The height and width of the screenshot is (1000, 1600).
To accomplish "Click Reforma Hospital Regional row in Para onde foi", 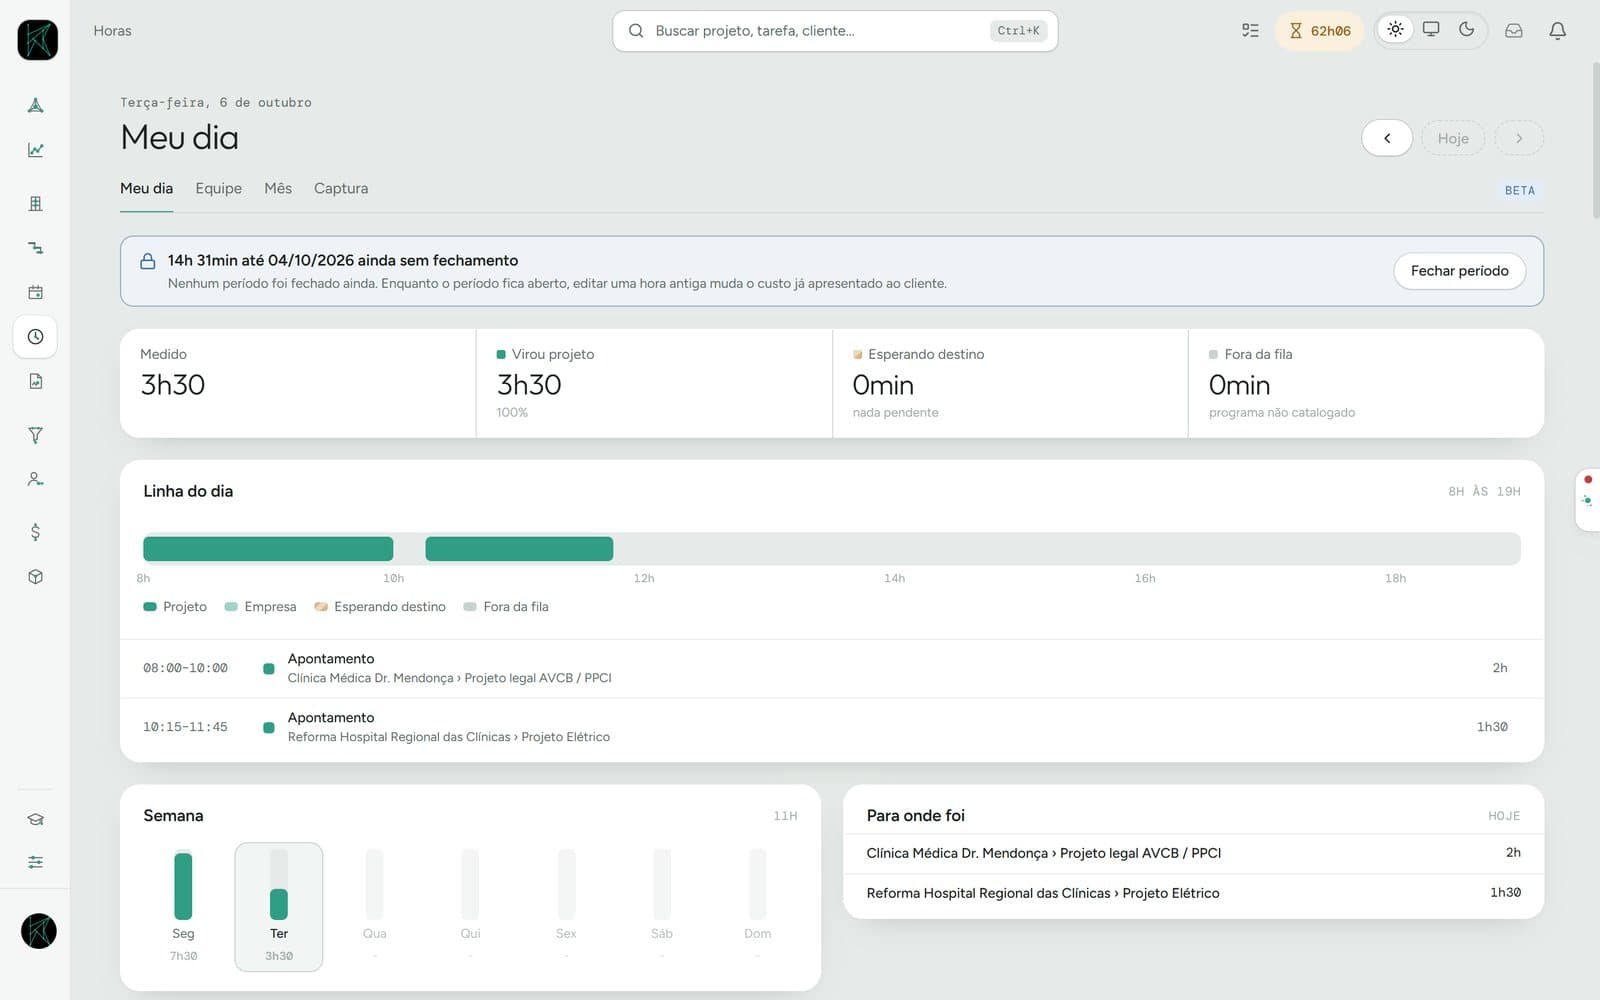I will pos(1193,893).
